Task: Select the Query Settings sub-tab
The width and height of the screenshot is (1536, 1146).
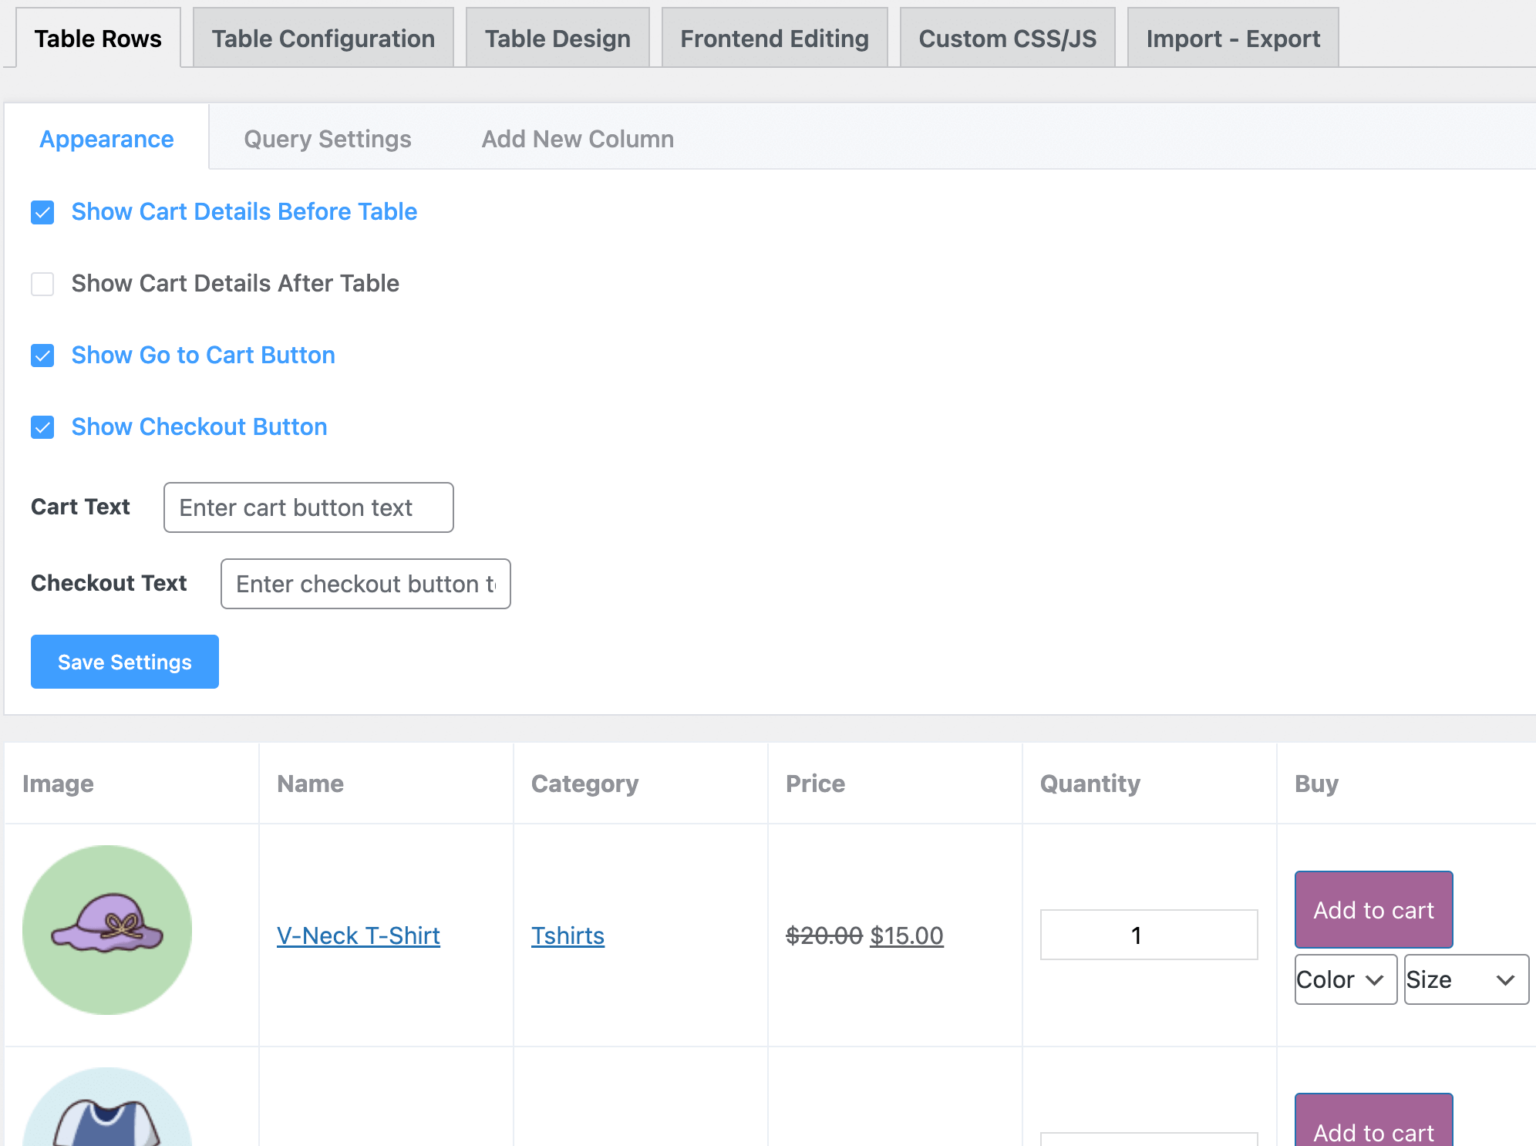Action: (327, 139)
